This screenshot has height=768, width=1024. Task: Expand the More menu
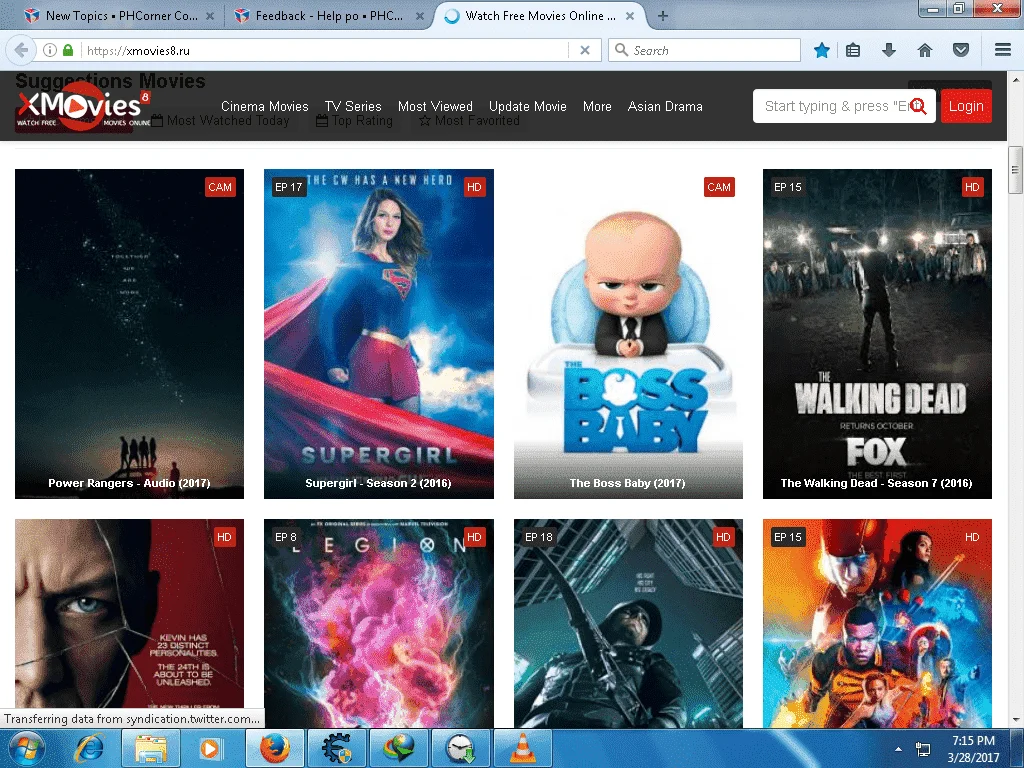[x=597, y=106]
